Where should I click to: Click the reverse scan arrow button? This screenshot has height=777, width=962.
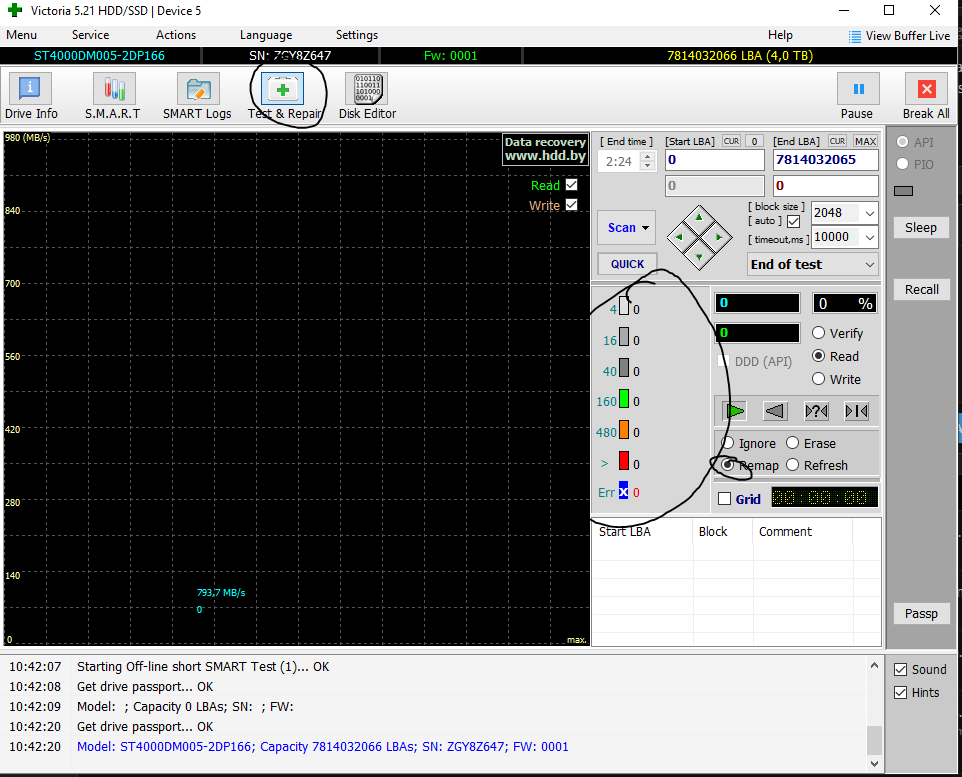tap(775, 411)
